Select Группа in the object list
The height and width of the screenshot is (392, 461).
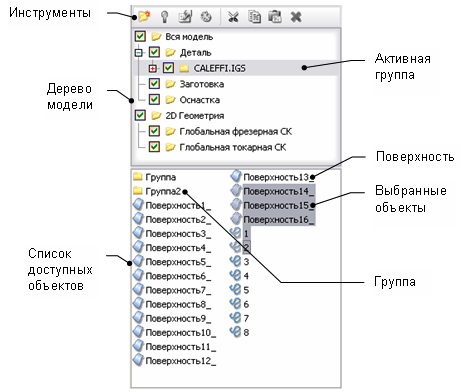point(161,177)
